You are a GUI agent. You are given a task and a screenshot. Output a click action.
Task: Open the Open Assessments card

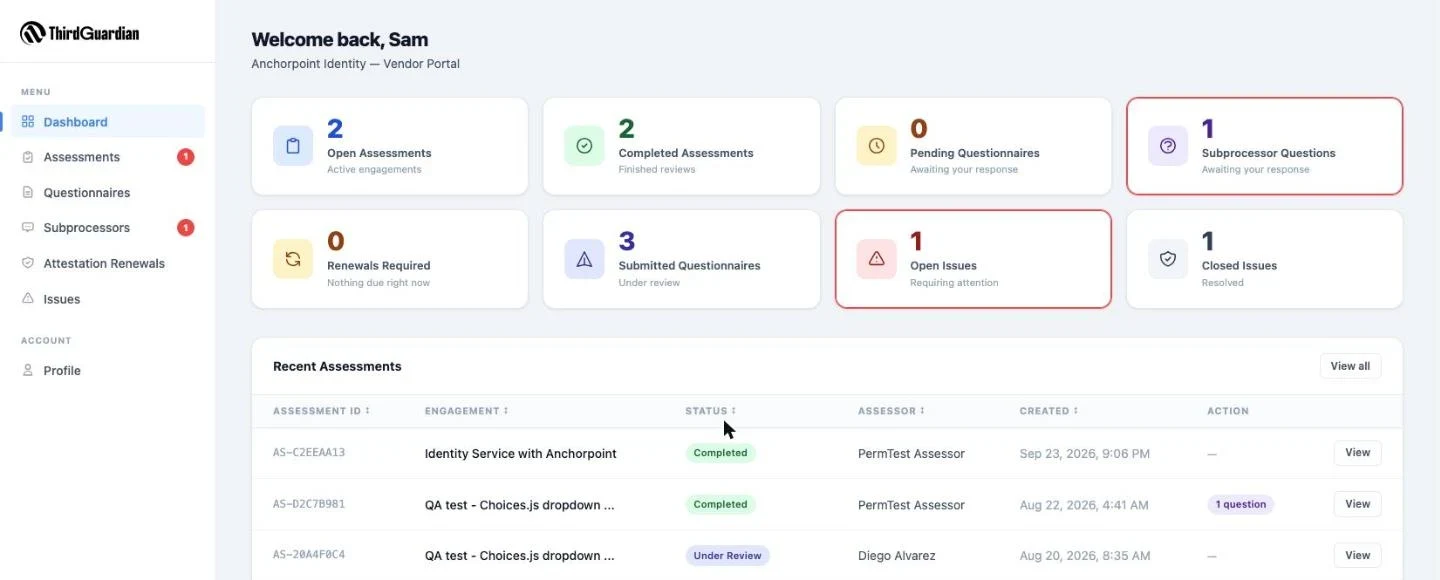coord(390,146)
